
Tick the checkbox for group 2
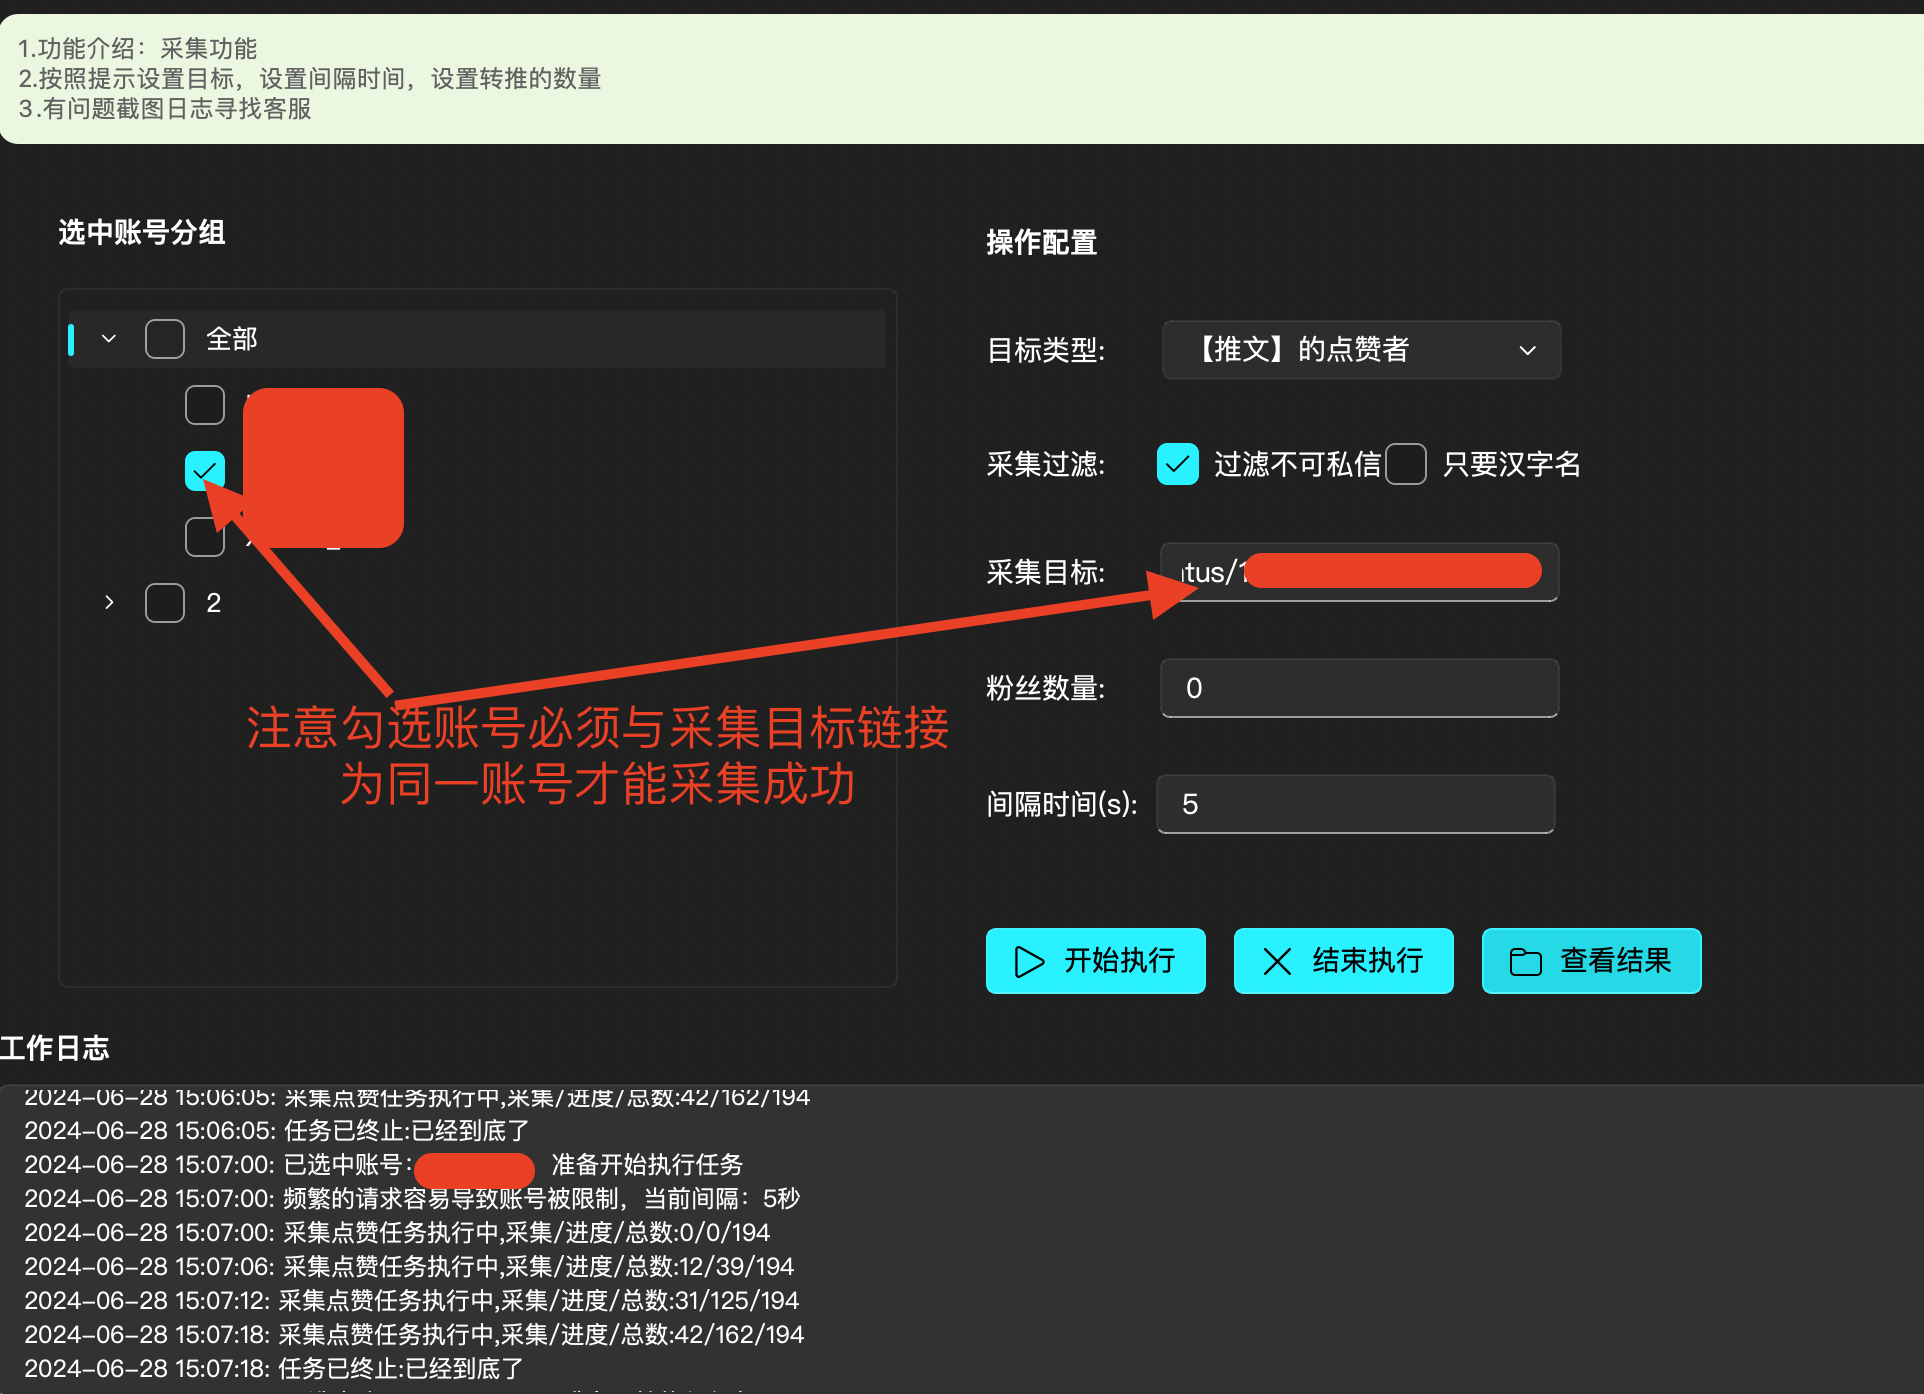coord(165,603)
